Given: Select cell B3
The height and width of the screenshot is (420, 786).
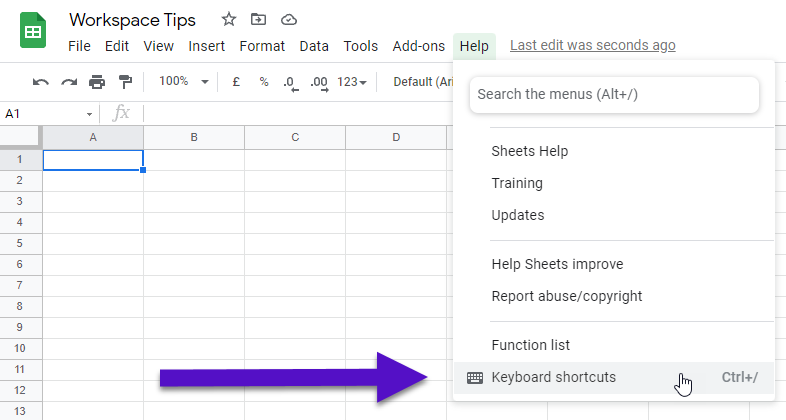Looking at the screenshot, I should point(194,201).
